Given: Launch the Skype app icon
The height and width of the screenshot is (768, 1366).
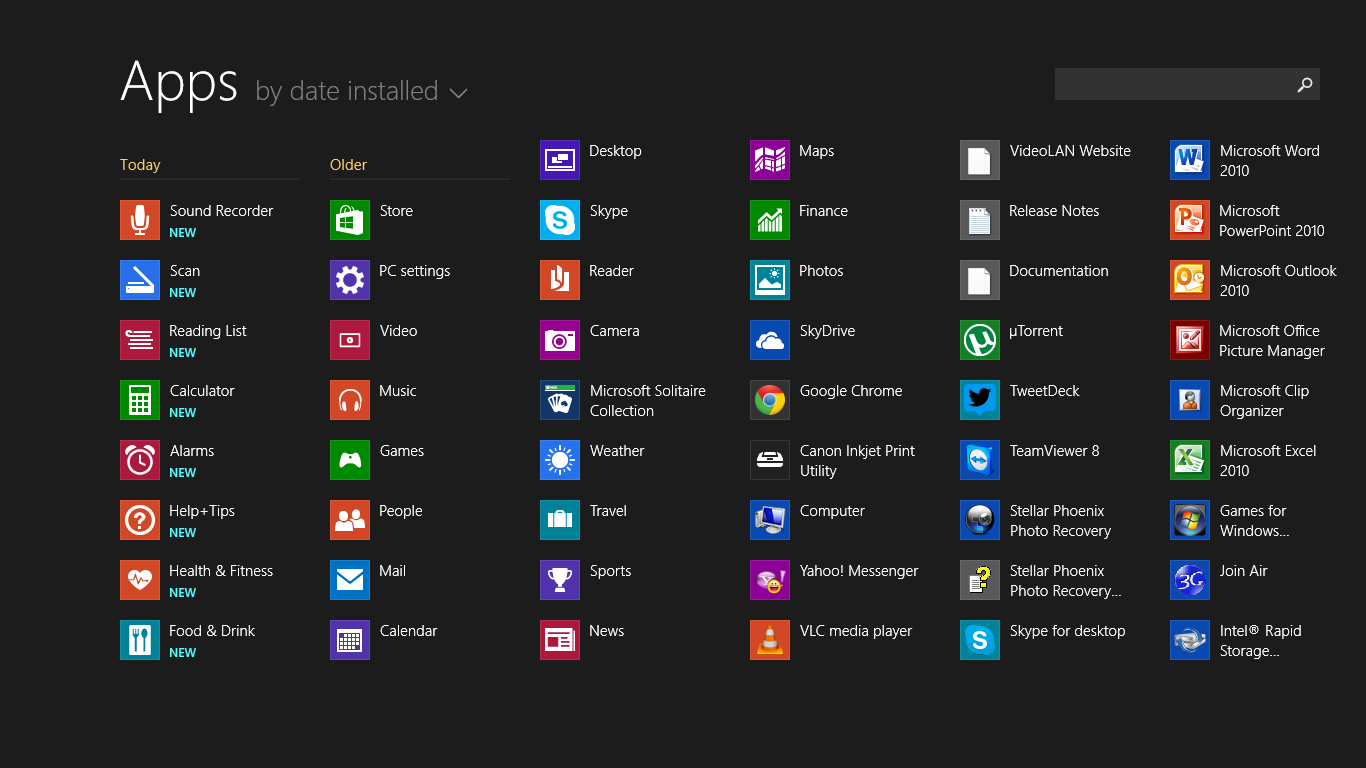Looking at the screenshot, I should [x=560, y=220].
